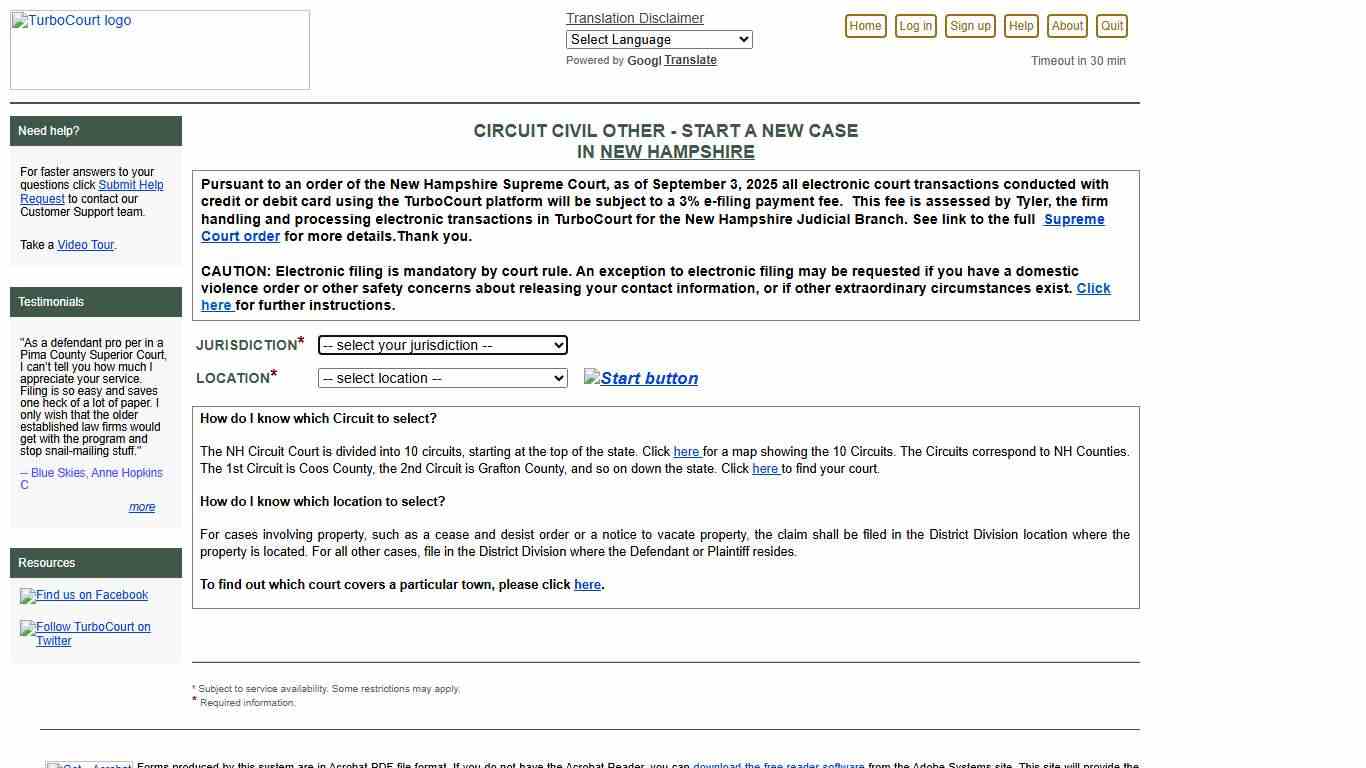The width and height of the screenshot is (1366, 768).
Task: Click the Get Acrobat icon at page bottom
Action: pos(88,765)
